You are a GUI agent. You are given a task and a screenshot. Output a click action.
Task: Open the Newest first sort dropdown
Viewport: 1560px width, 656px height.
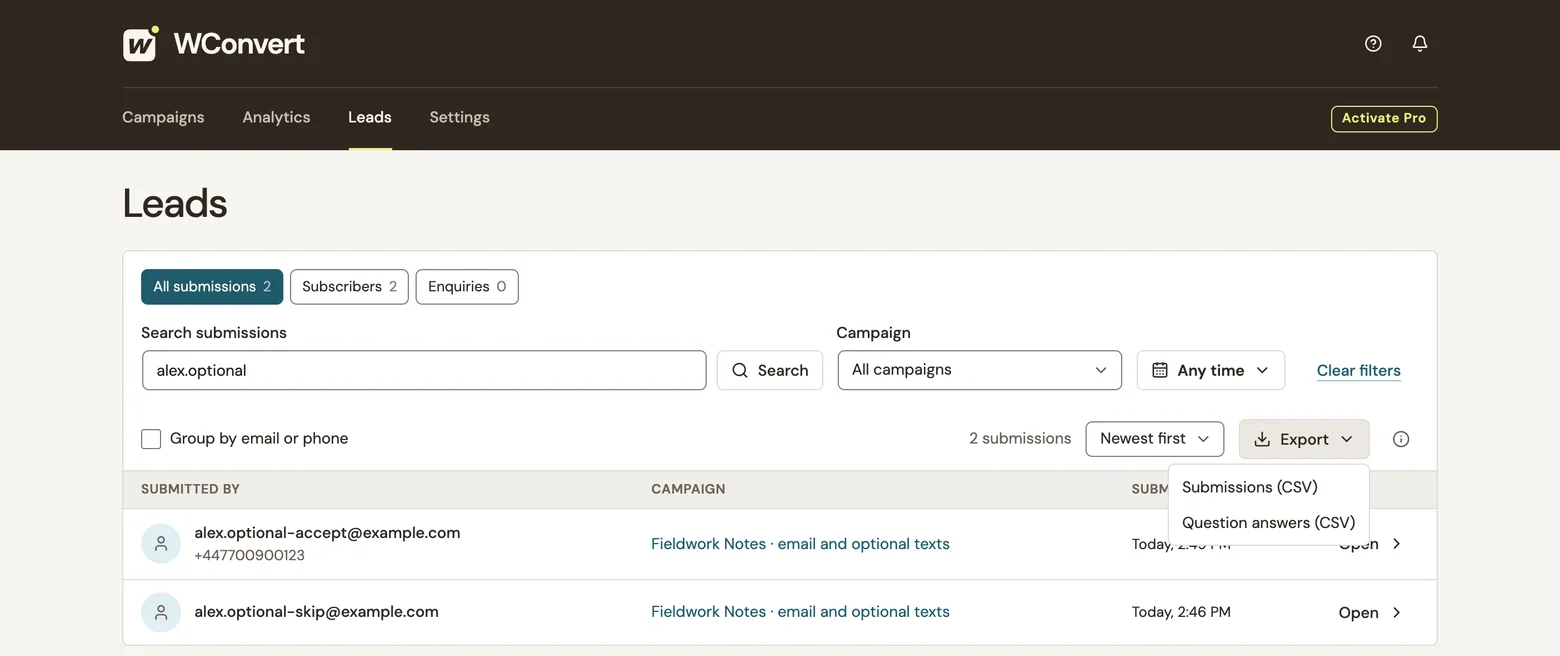[1155, 439]
